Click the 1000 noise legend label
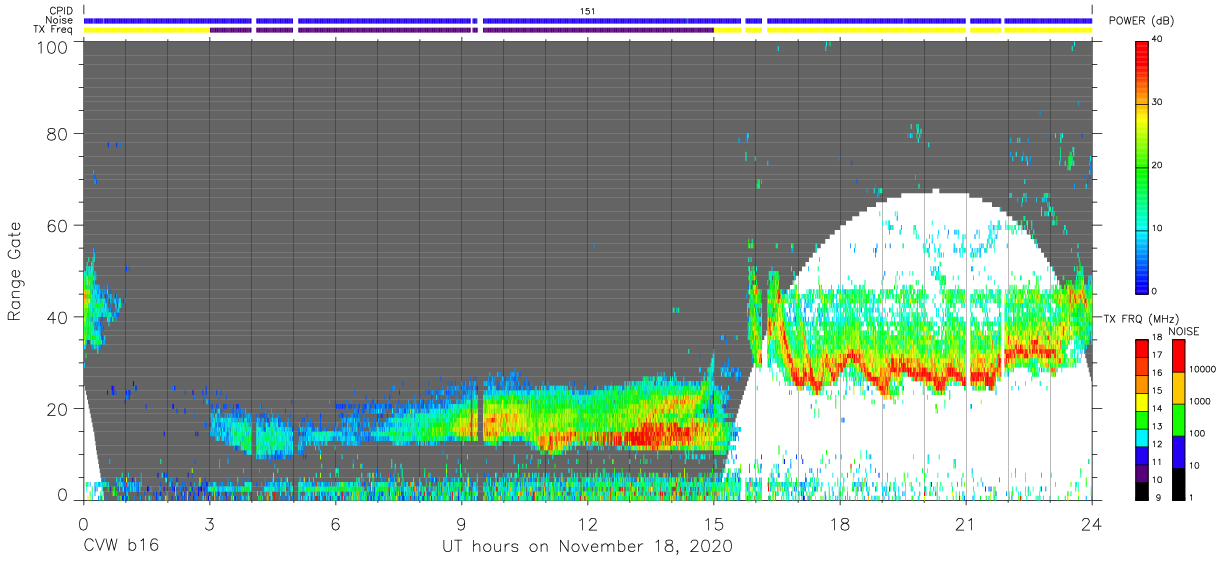The height and width of the screenshot is (567, 1228). click(x=1198, y=401)
